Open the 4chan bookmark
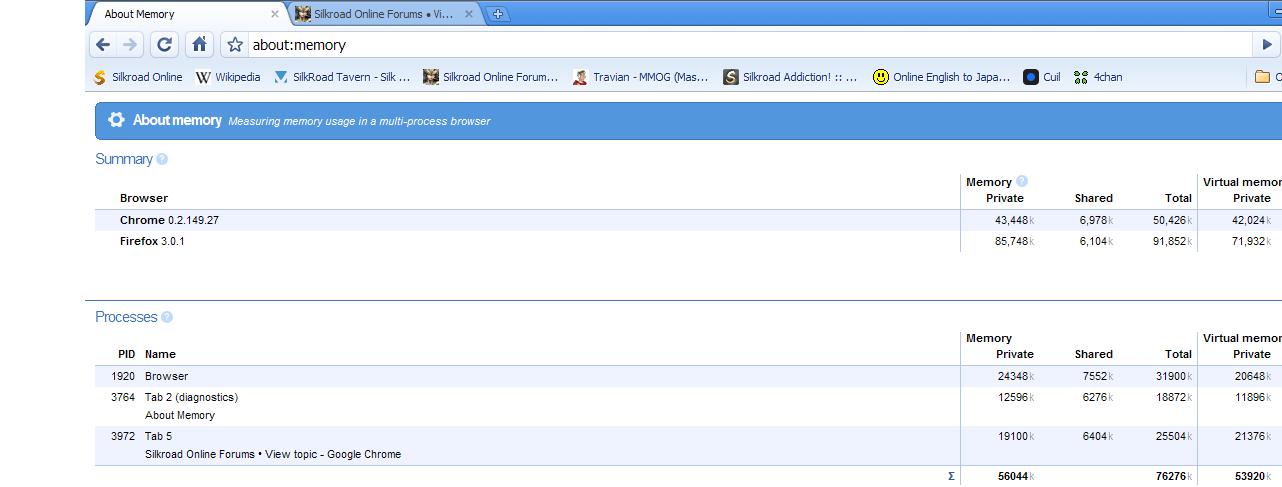 point(1097,77)
